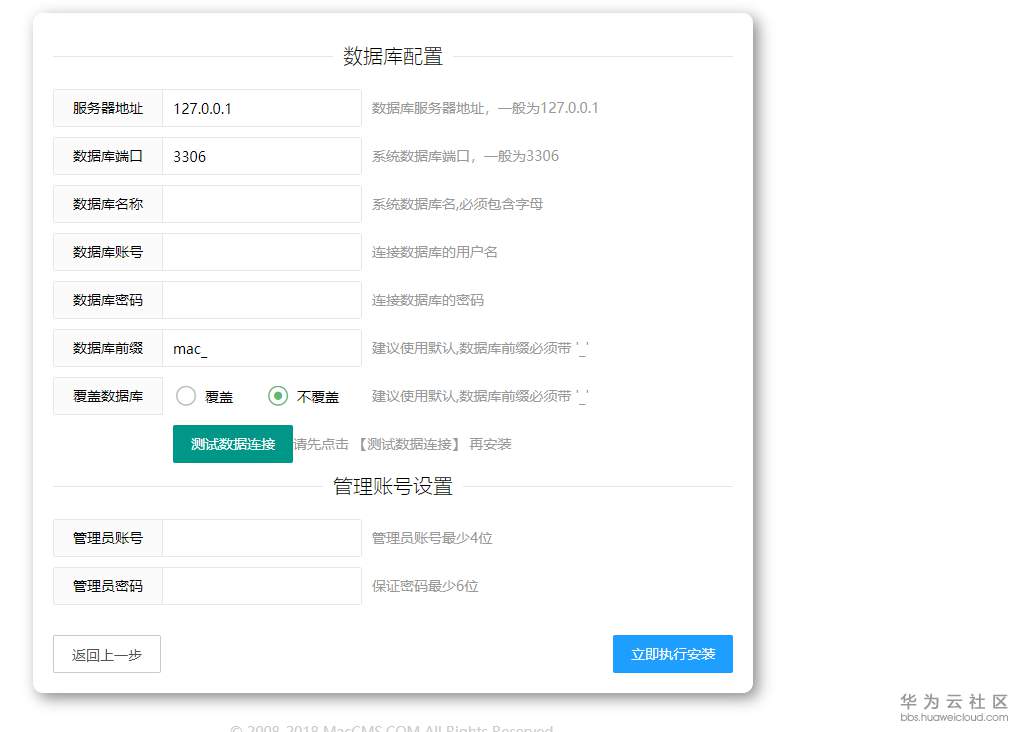This screenshot has width=1022, height=732.
Task: Click the 管理员账号 input field
Action: 262,537
